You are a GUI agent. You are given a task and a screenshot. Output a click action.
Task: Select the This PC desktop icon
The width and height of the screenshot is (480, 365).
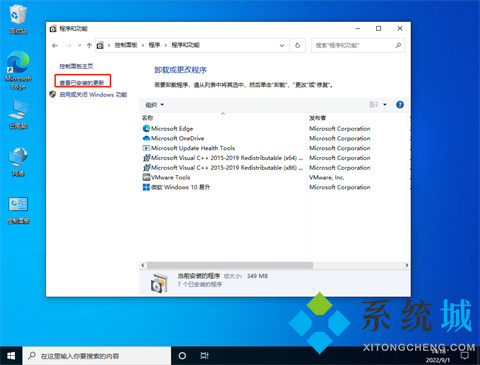pyautogui.click(x=18, y=115)
